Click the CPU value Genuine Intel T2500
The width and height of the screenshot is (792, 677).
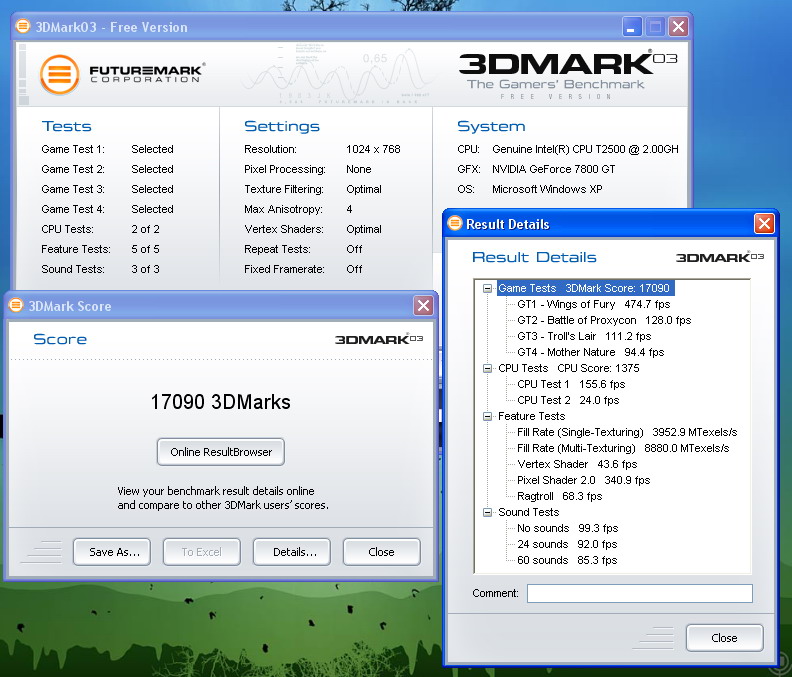[585, 149]
